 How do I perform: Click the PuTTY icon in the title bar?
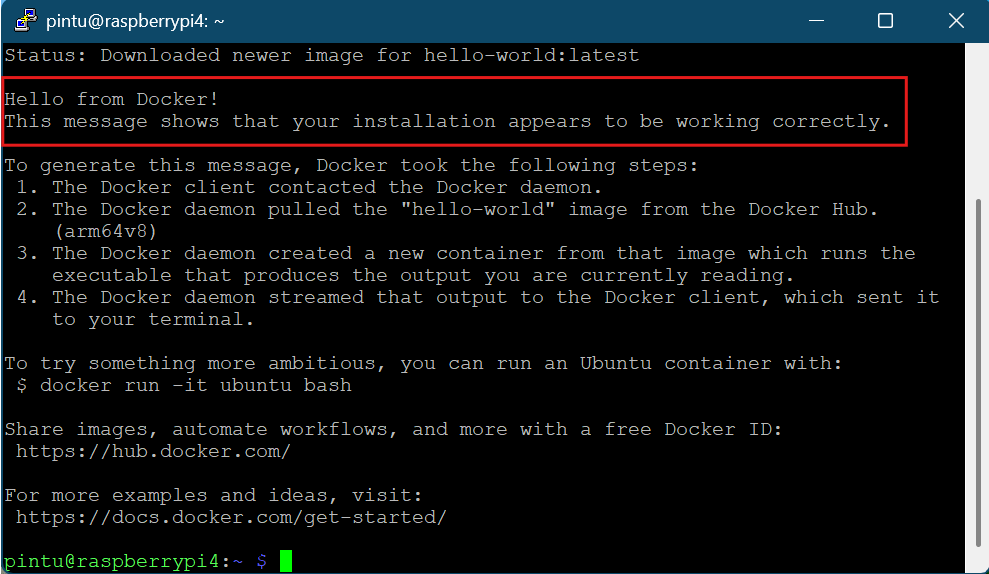point(25,20)
